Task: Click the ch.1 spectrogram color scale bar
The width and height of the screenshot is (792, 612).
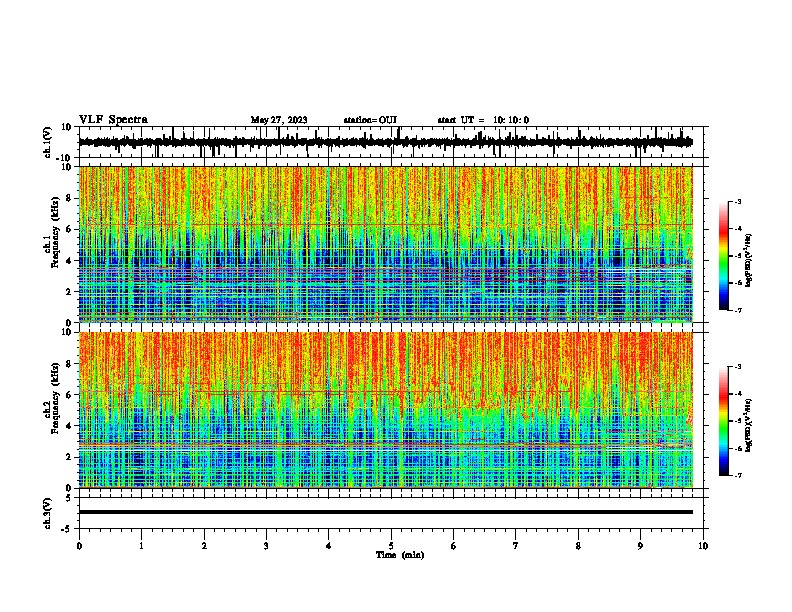Action: pyautogui.click(x=724, y=256)
